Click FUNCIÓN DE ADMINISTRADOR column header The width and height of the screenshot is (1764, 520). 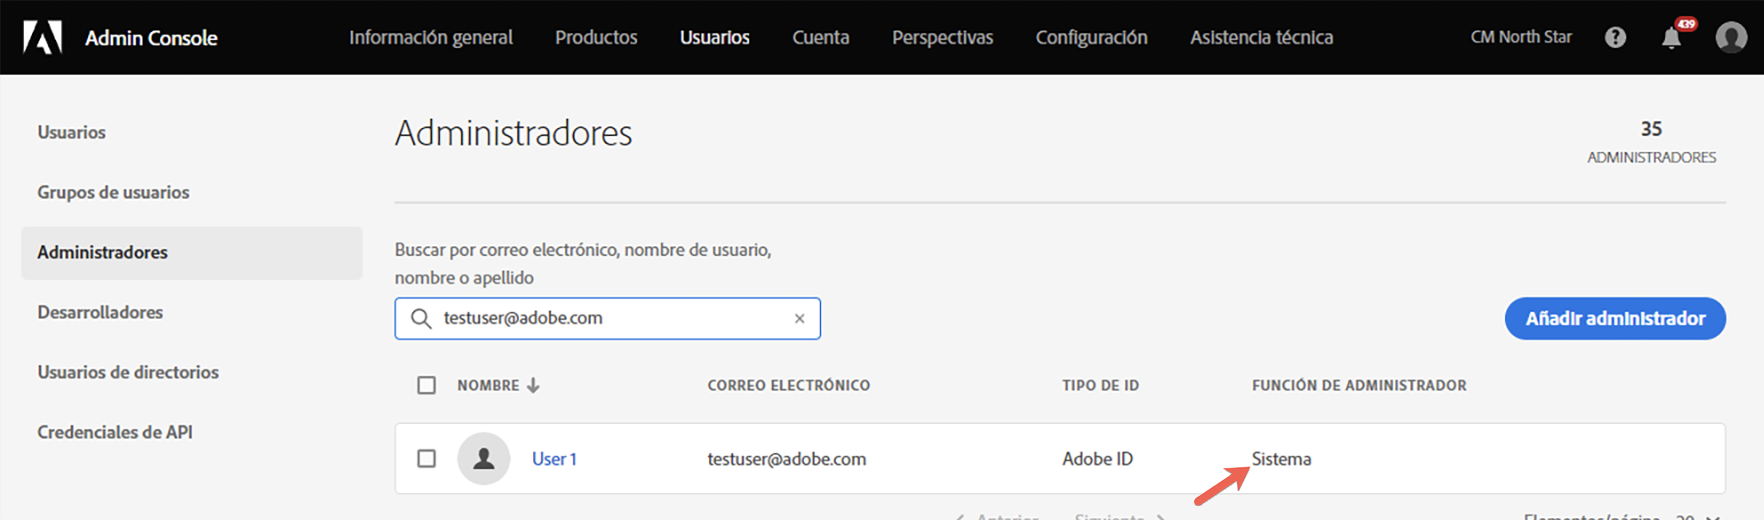coord(1359,385)
